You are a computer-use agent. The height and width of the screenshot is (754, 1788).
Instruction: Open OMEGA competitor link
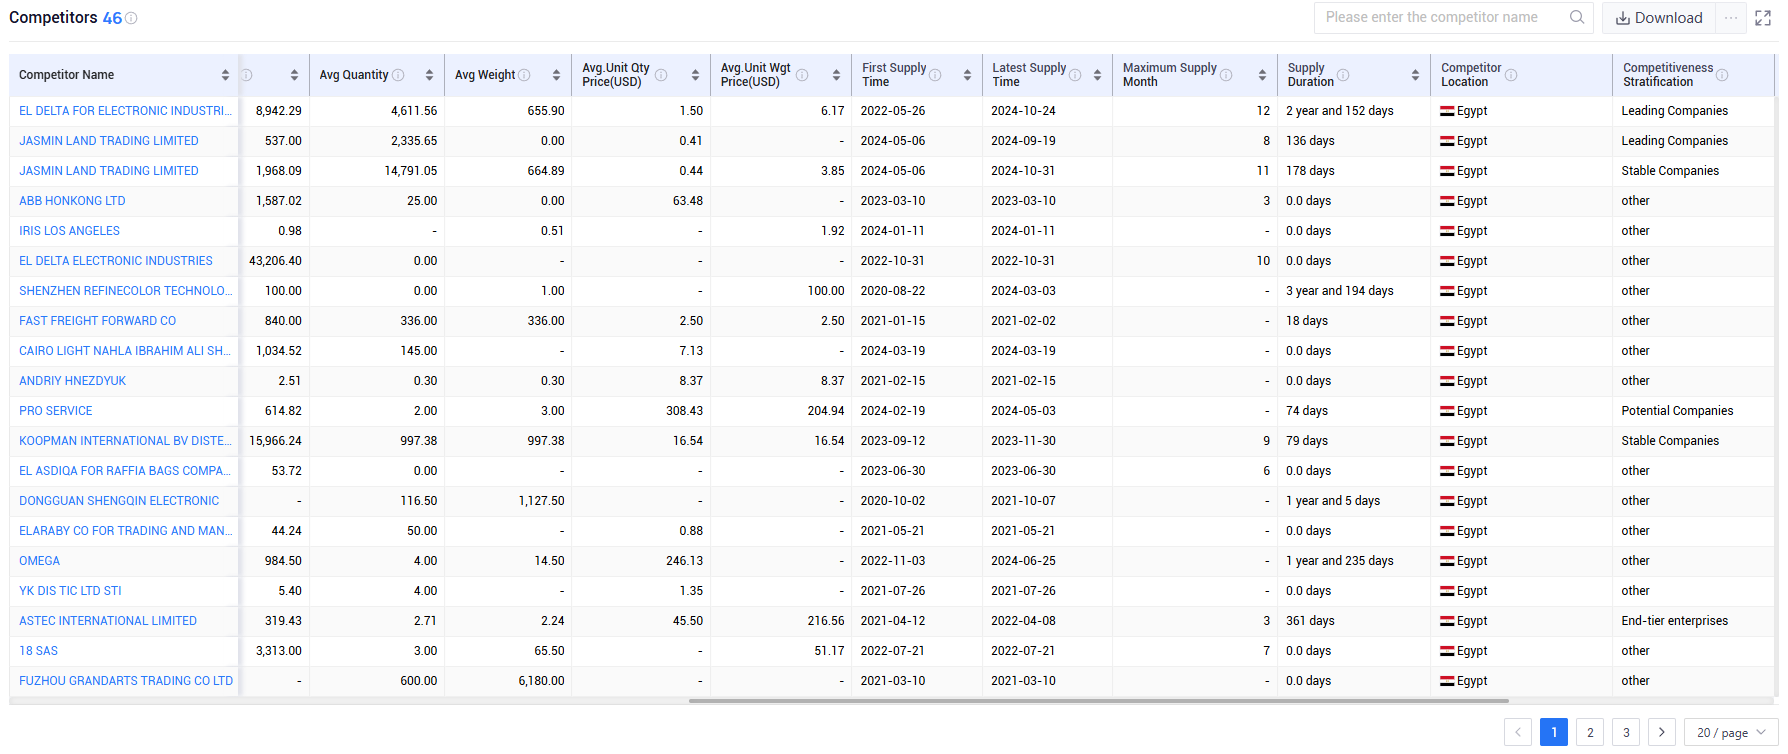(x=40, y=561)
